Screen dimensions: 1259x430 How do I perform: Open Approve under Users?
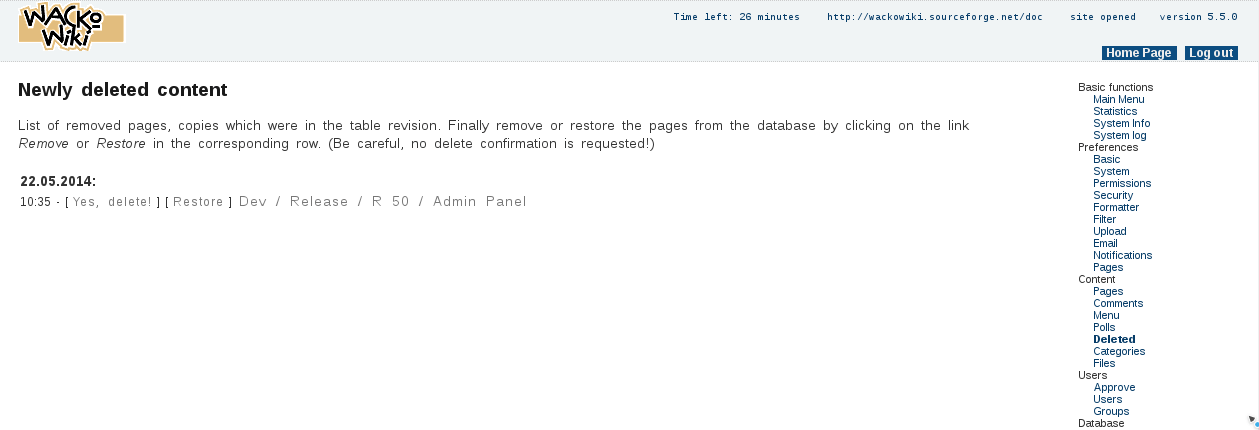pyautogui.click(x=1114, y=387)
